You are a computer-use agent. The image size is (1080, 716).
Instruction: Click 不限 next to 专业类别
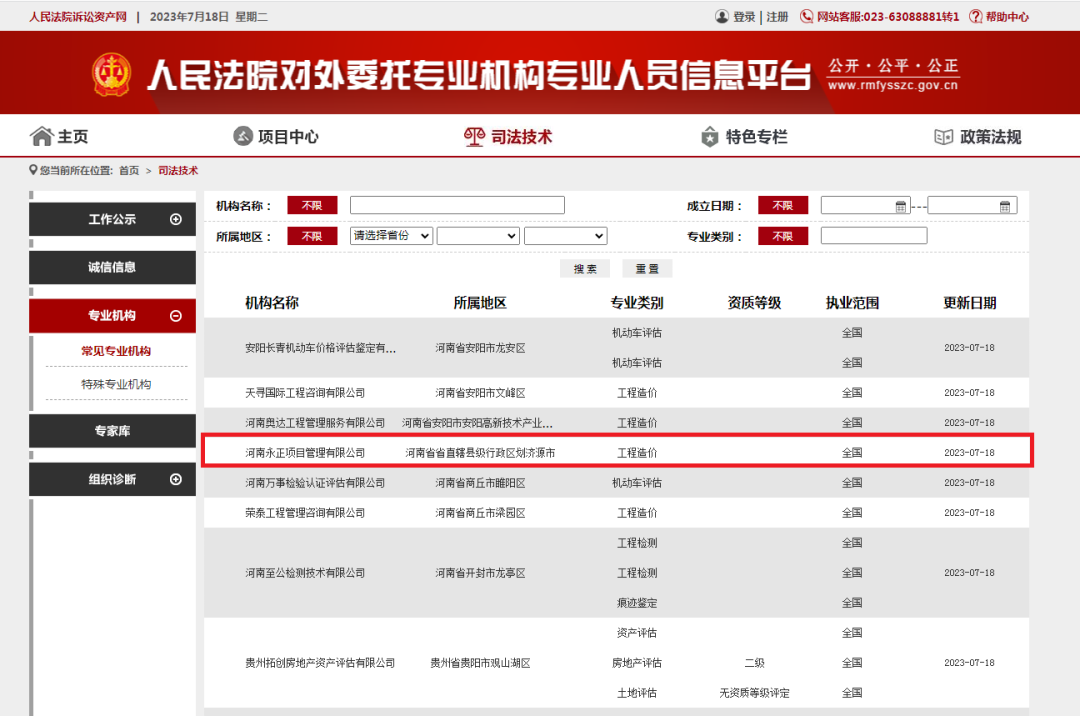[782, 236]
